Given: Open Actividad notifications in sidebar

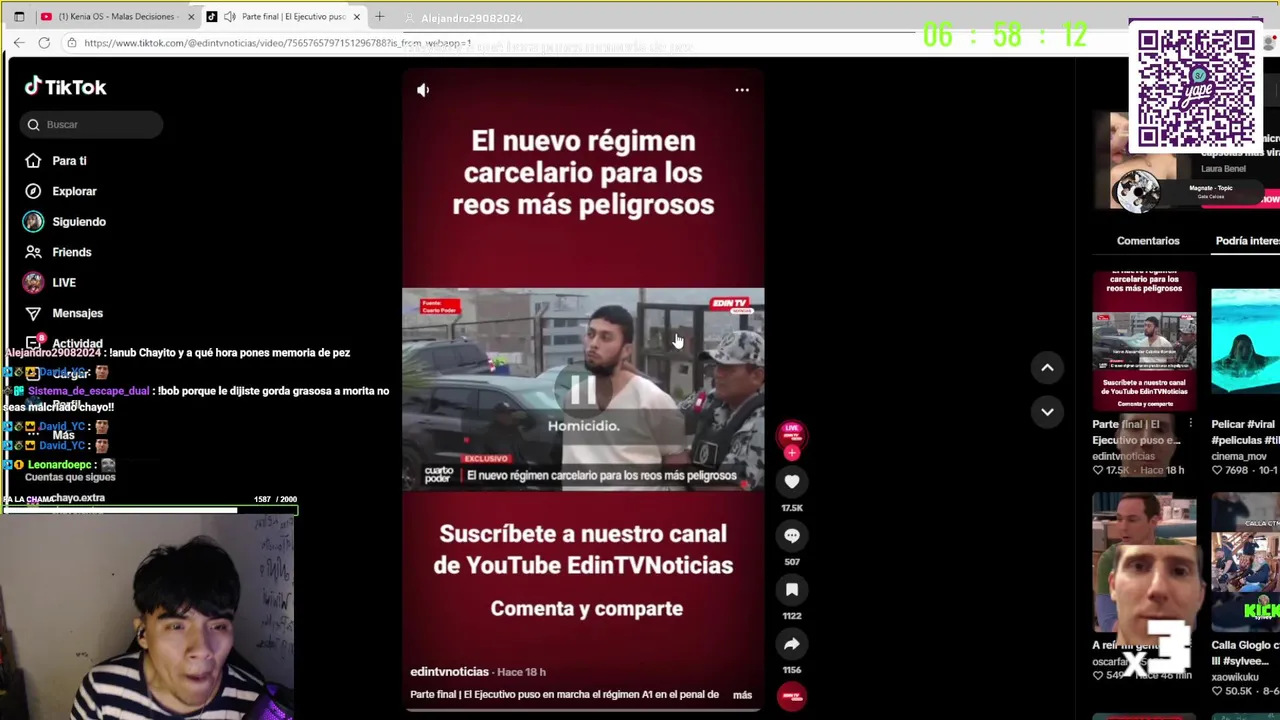Looking at the screenshot, I should point(77,343).
